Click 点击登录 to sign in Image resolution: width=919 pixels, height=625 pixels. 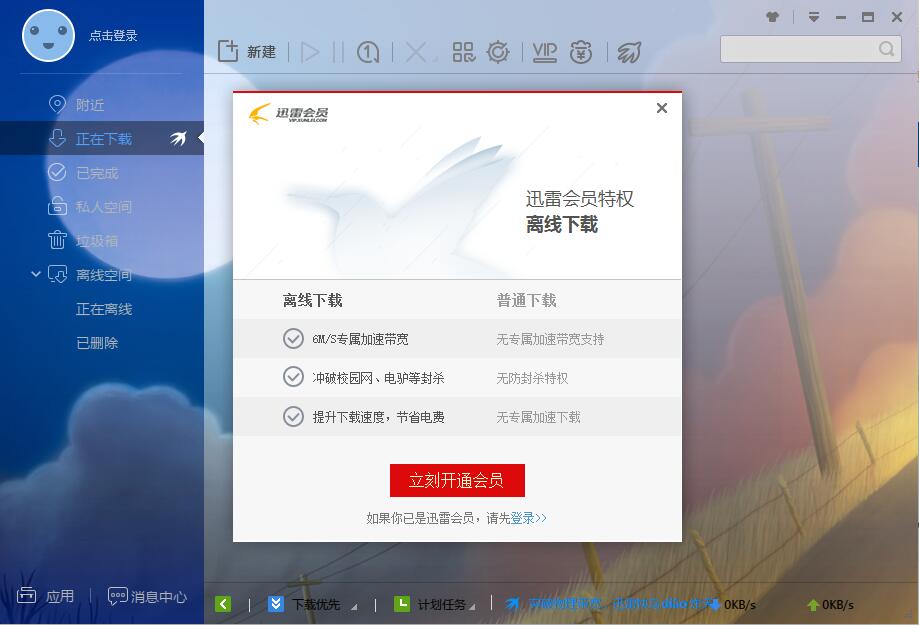(x=113, y=36)
